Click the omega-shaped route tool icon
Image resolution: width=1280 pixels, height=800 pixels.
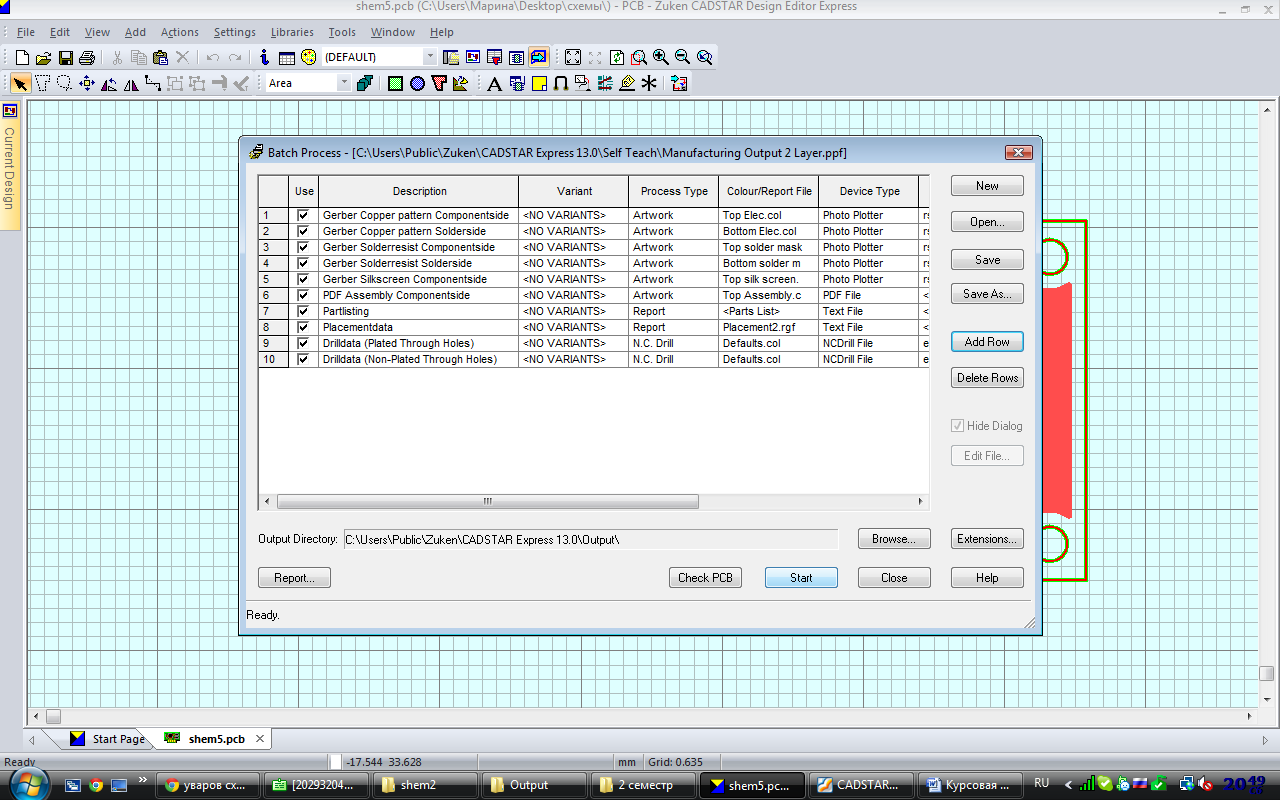(x=561, y=83)
